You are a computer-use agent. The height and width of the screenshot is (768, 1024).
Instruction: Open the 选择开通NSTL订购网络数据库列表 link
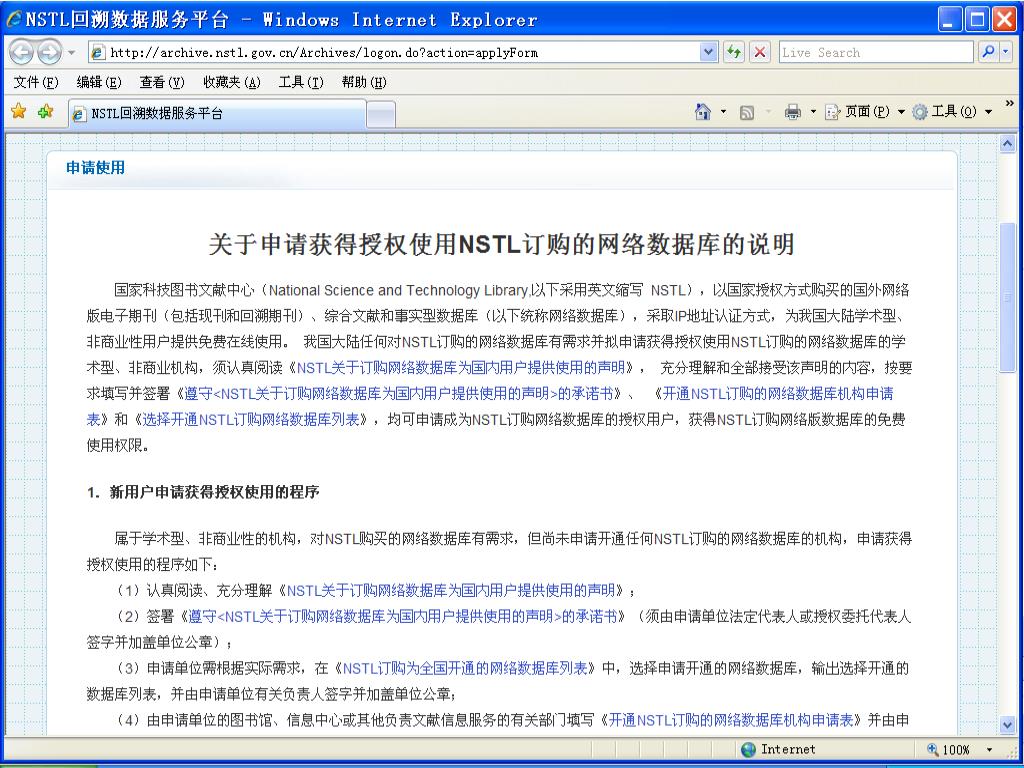251,419
